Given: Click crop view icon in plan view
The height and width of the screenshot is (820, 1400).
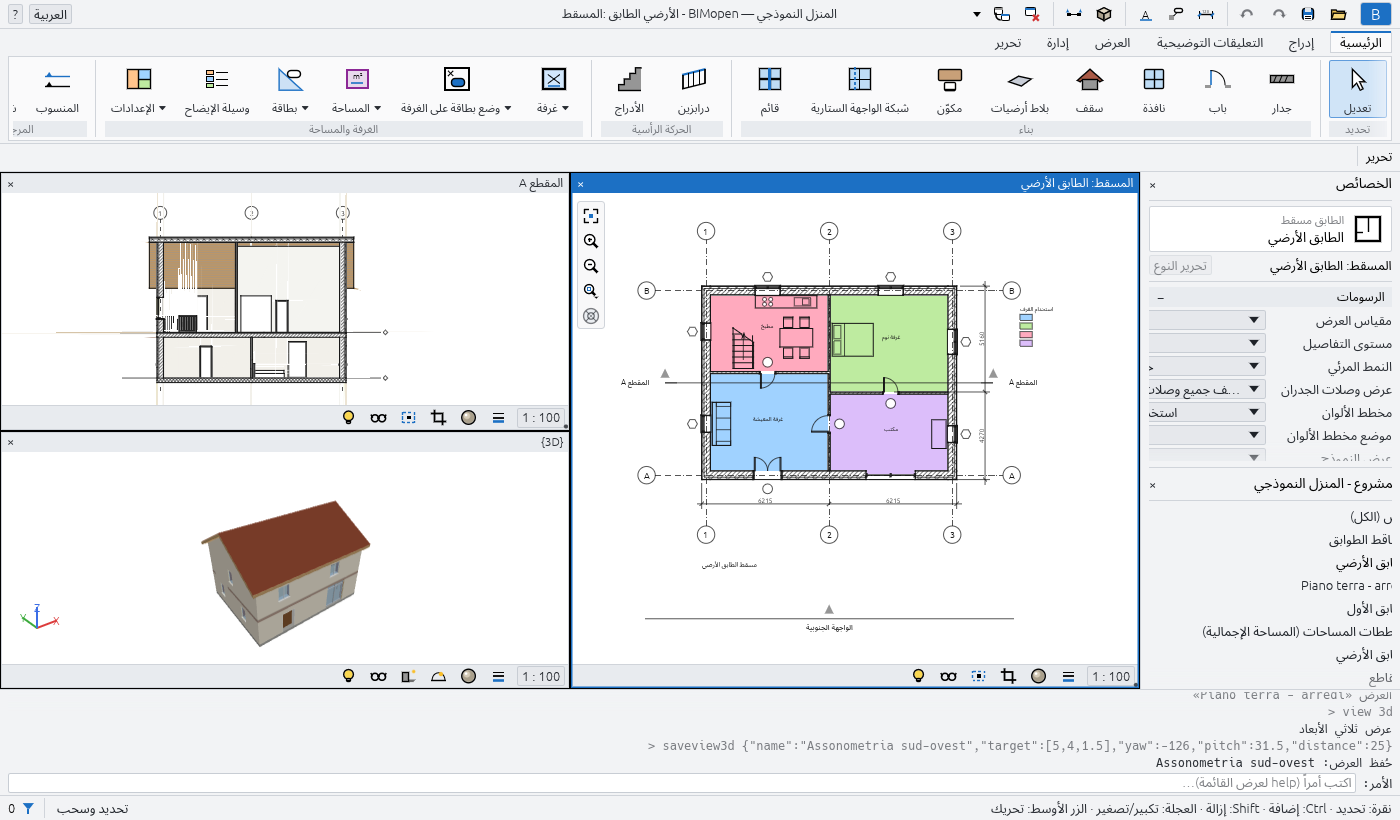Looking at the screenshot, I should tap(1008, 676).
